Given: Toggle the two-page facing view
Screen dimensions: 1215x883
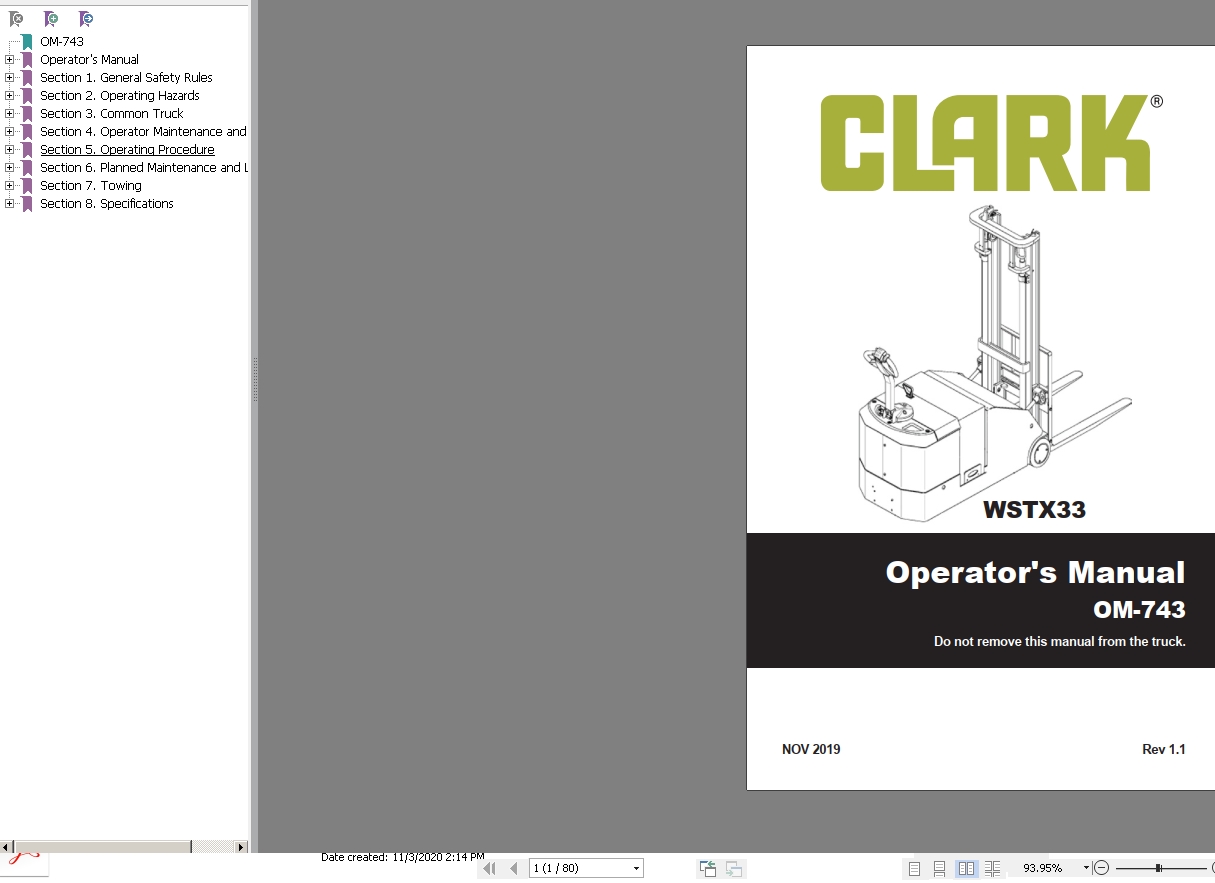Looking at the screenshot, I should [x=966, y=869].
